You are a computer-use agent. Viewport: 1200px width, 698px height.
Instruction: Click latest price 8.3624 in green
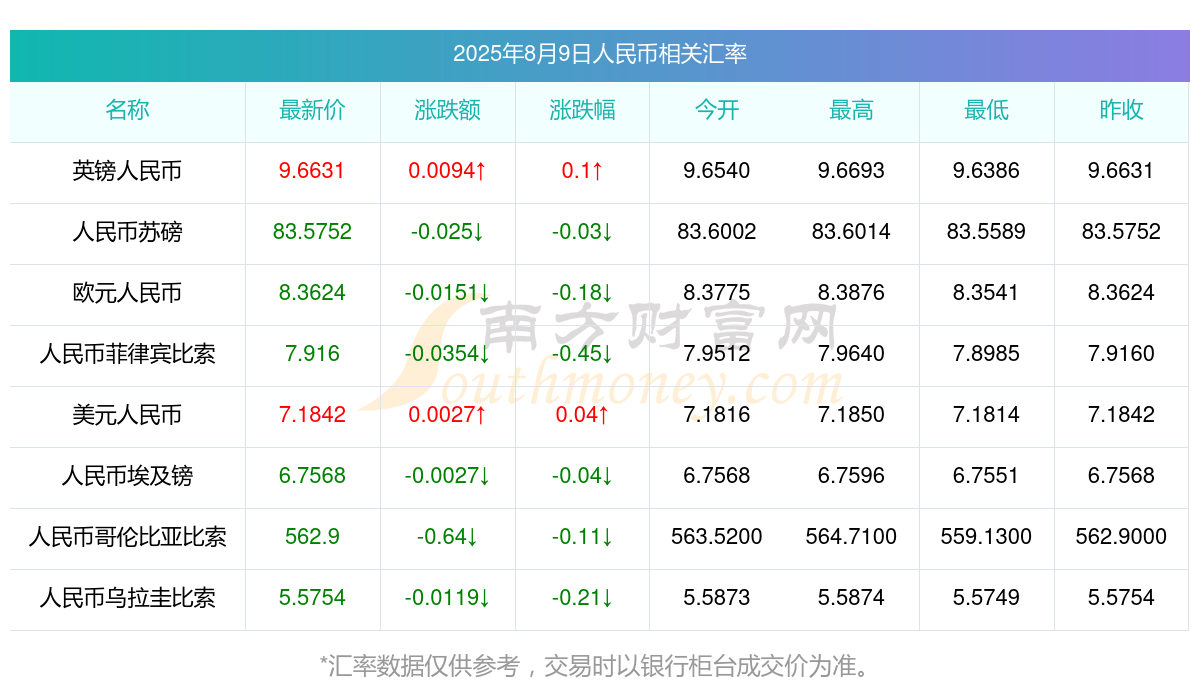[312, 293]
